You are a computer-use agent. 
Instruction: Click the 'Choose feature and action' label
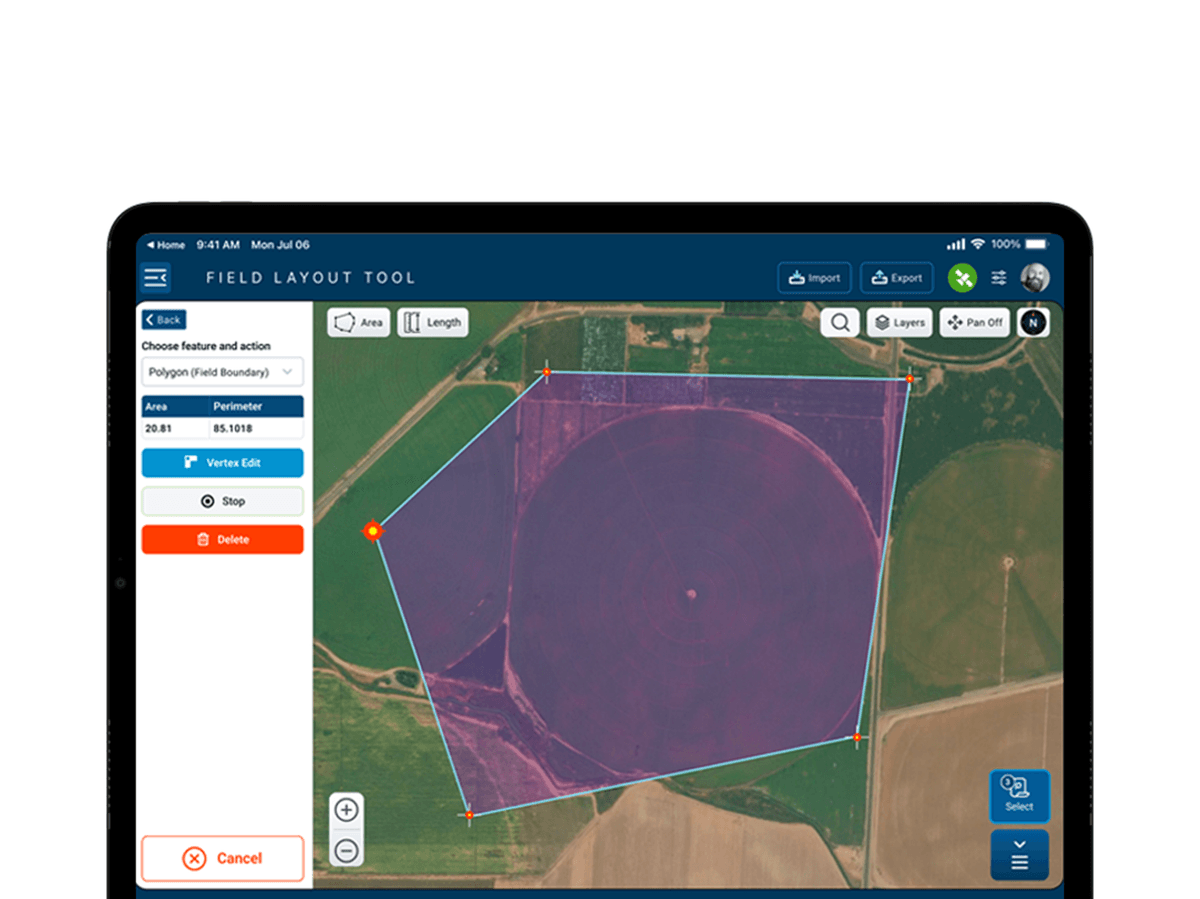pyautogui.click(x=206, y=346)
